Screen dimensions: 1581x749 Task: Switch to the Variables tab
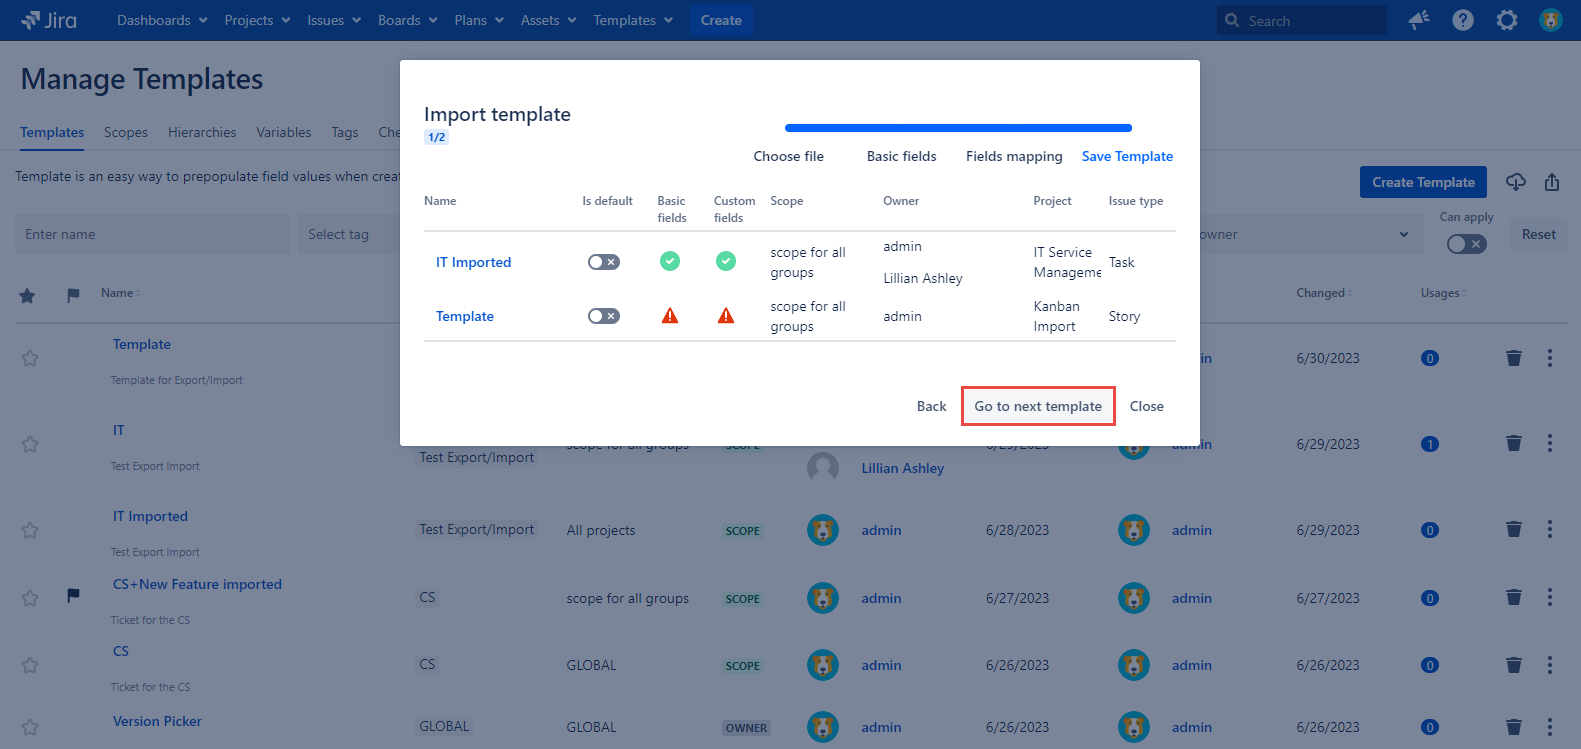tap(283, 132)
